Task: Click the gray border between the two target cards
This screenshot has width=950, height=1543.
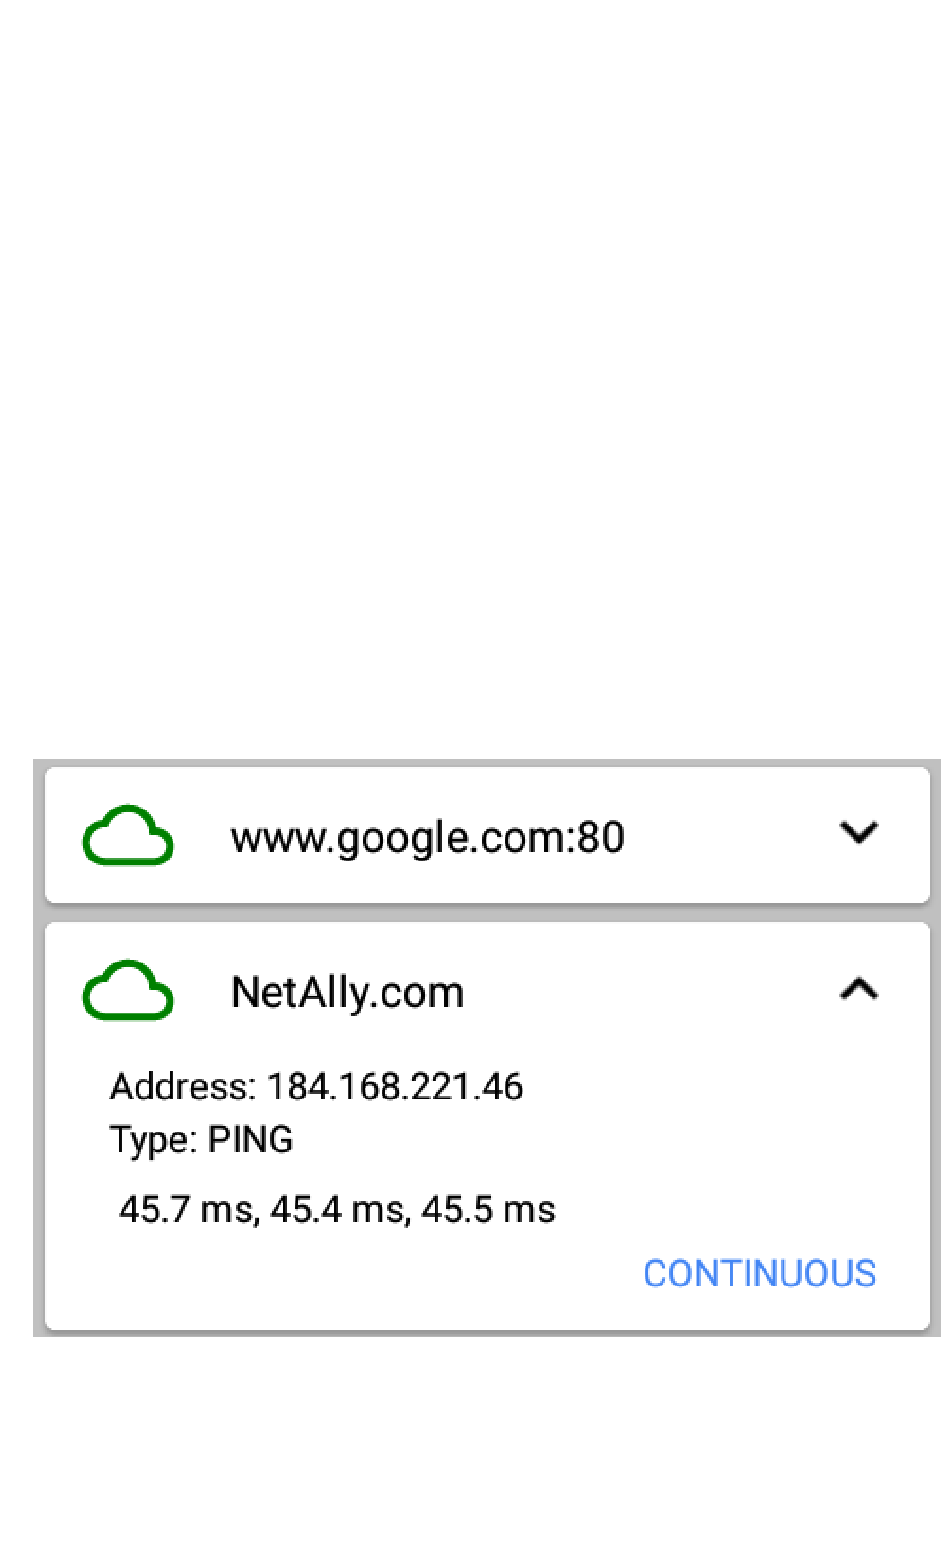Action: click(487, 912)
